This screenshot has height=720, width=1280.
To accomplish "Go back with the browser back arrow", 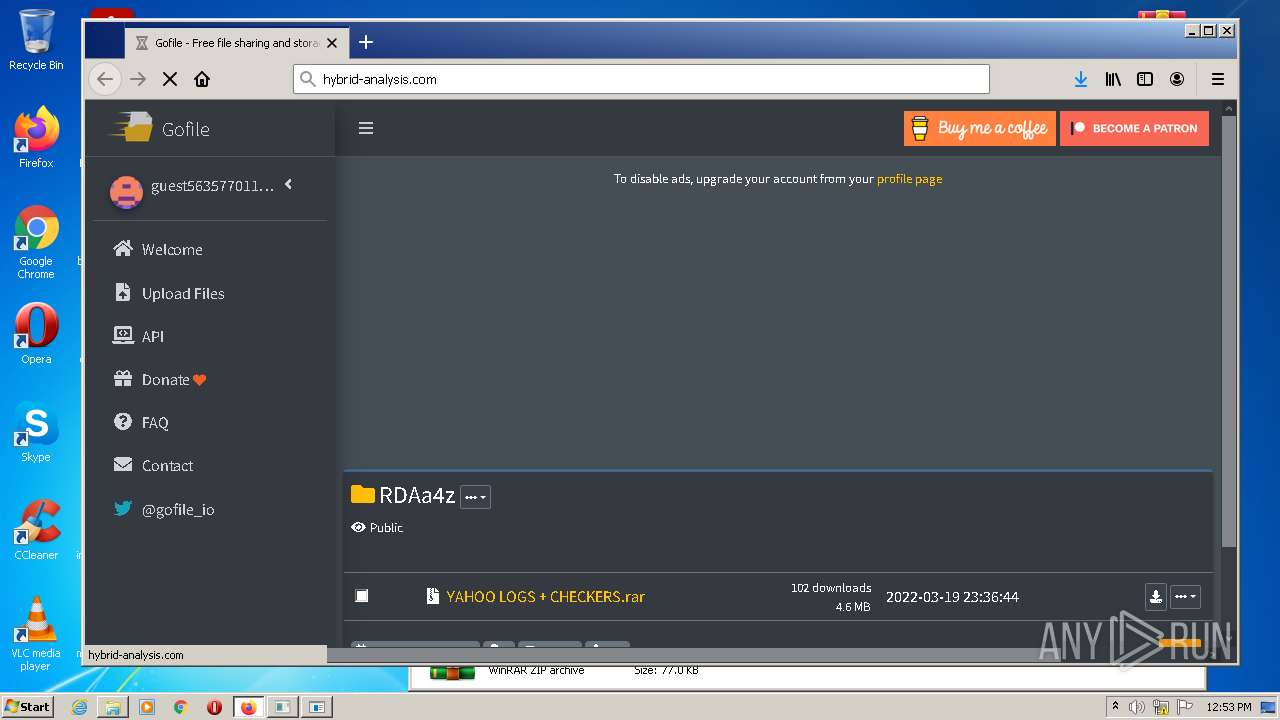I will click(x=105, y=79).
